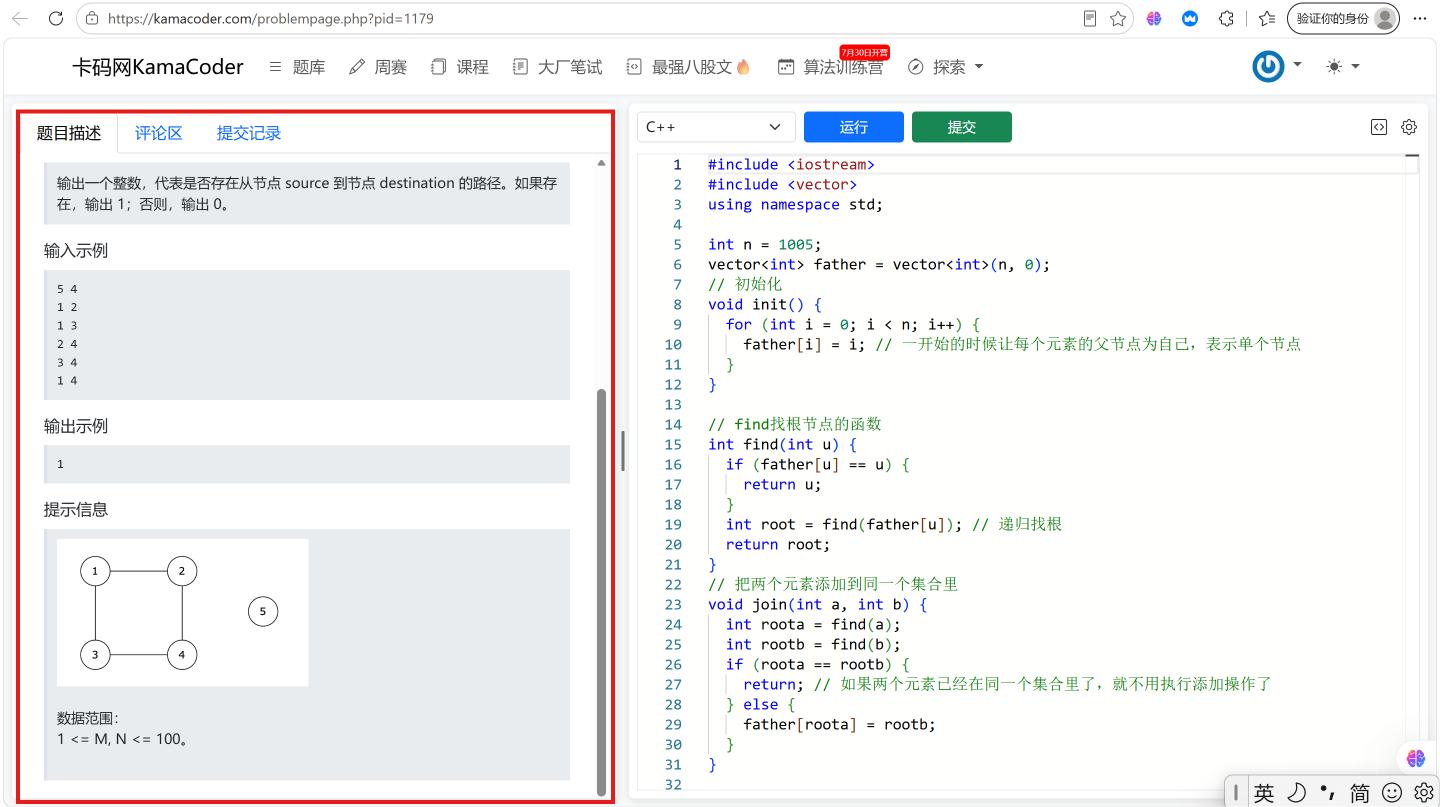Click the 简 simplified Chinese toggle
This screenshot has width=1440, height=807.
coord(1360,793)
